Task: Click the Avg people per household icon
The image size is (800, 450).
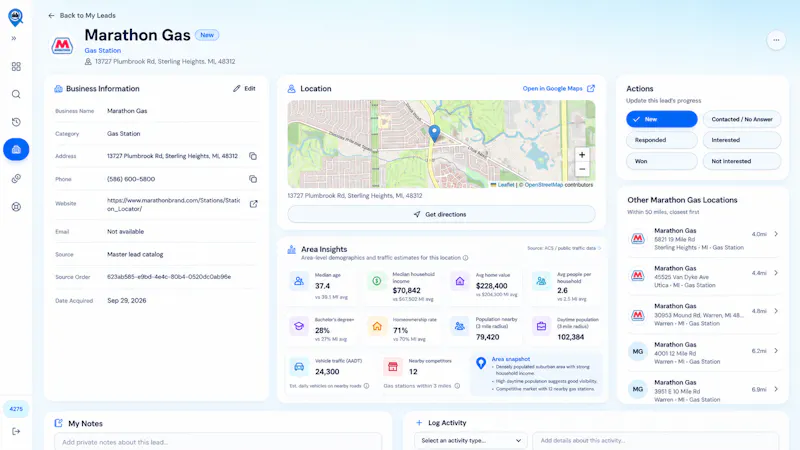Action: coord(541,281)
